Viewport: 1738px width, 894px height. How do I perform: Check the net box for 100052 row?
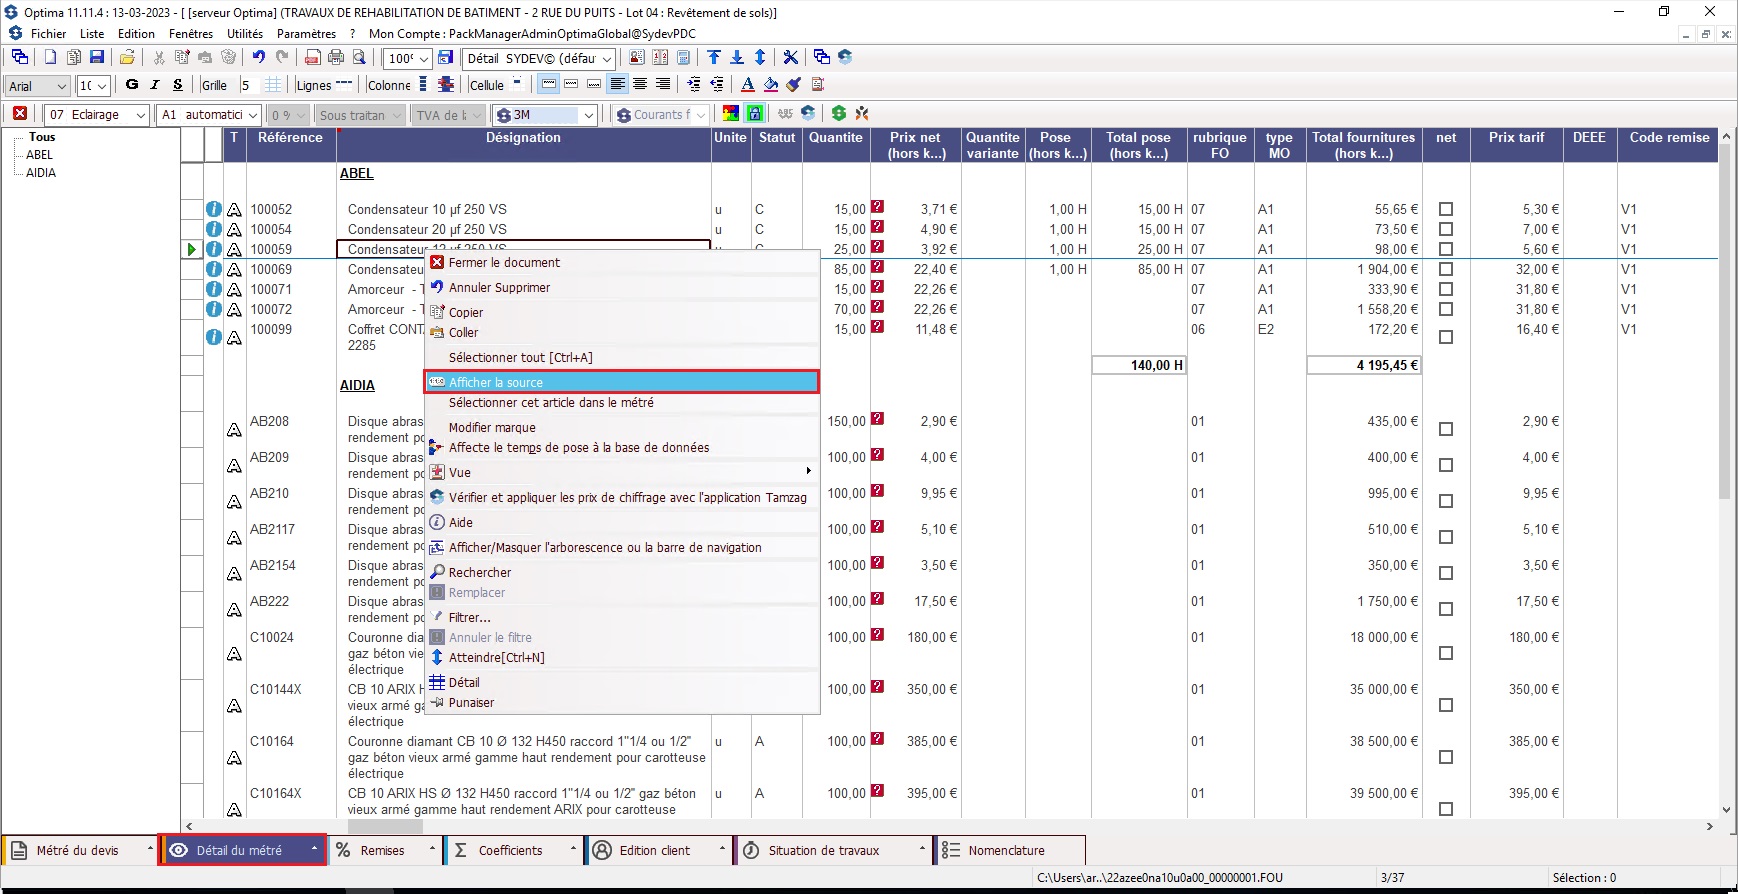click(1445, 209)
